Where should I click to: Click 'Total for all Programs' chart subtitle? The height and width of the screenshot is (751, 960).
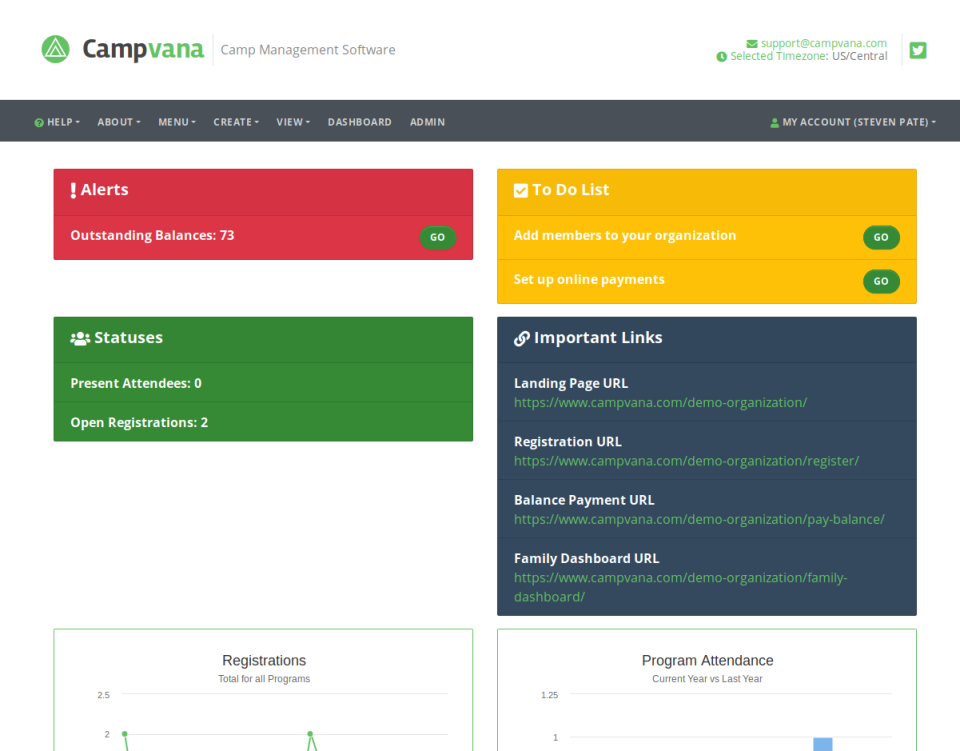click(264, 679)
